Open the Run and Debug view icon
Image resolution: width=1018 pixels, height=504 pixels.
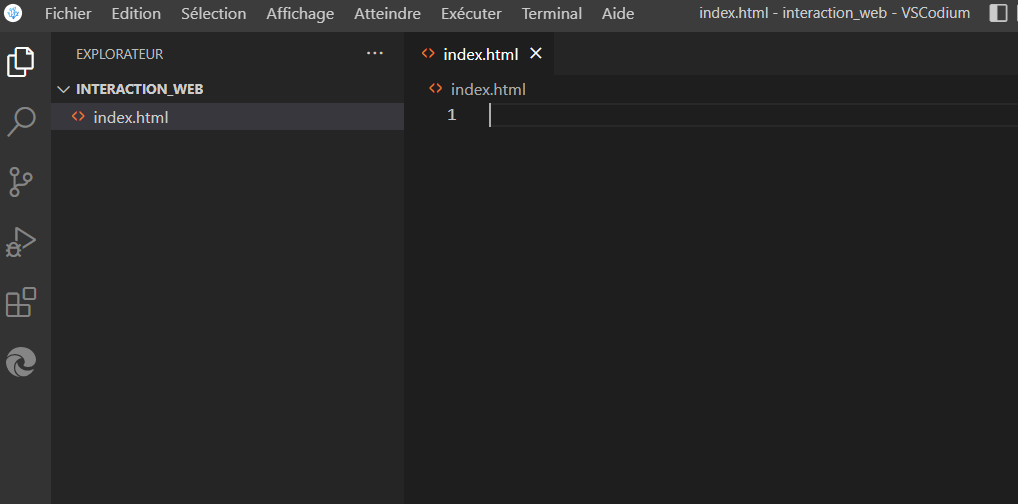tap(21, 242)
